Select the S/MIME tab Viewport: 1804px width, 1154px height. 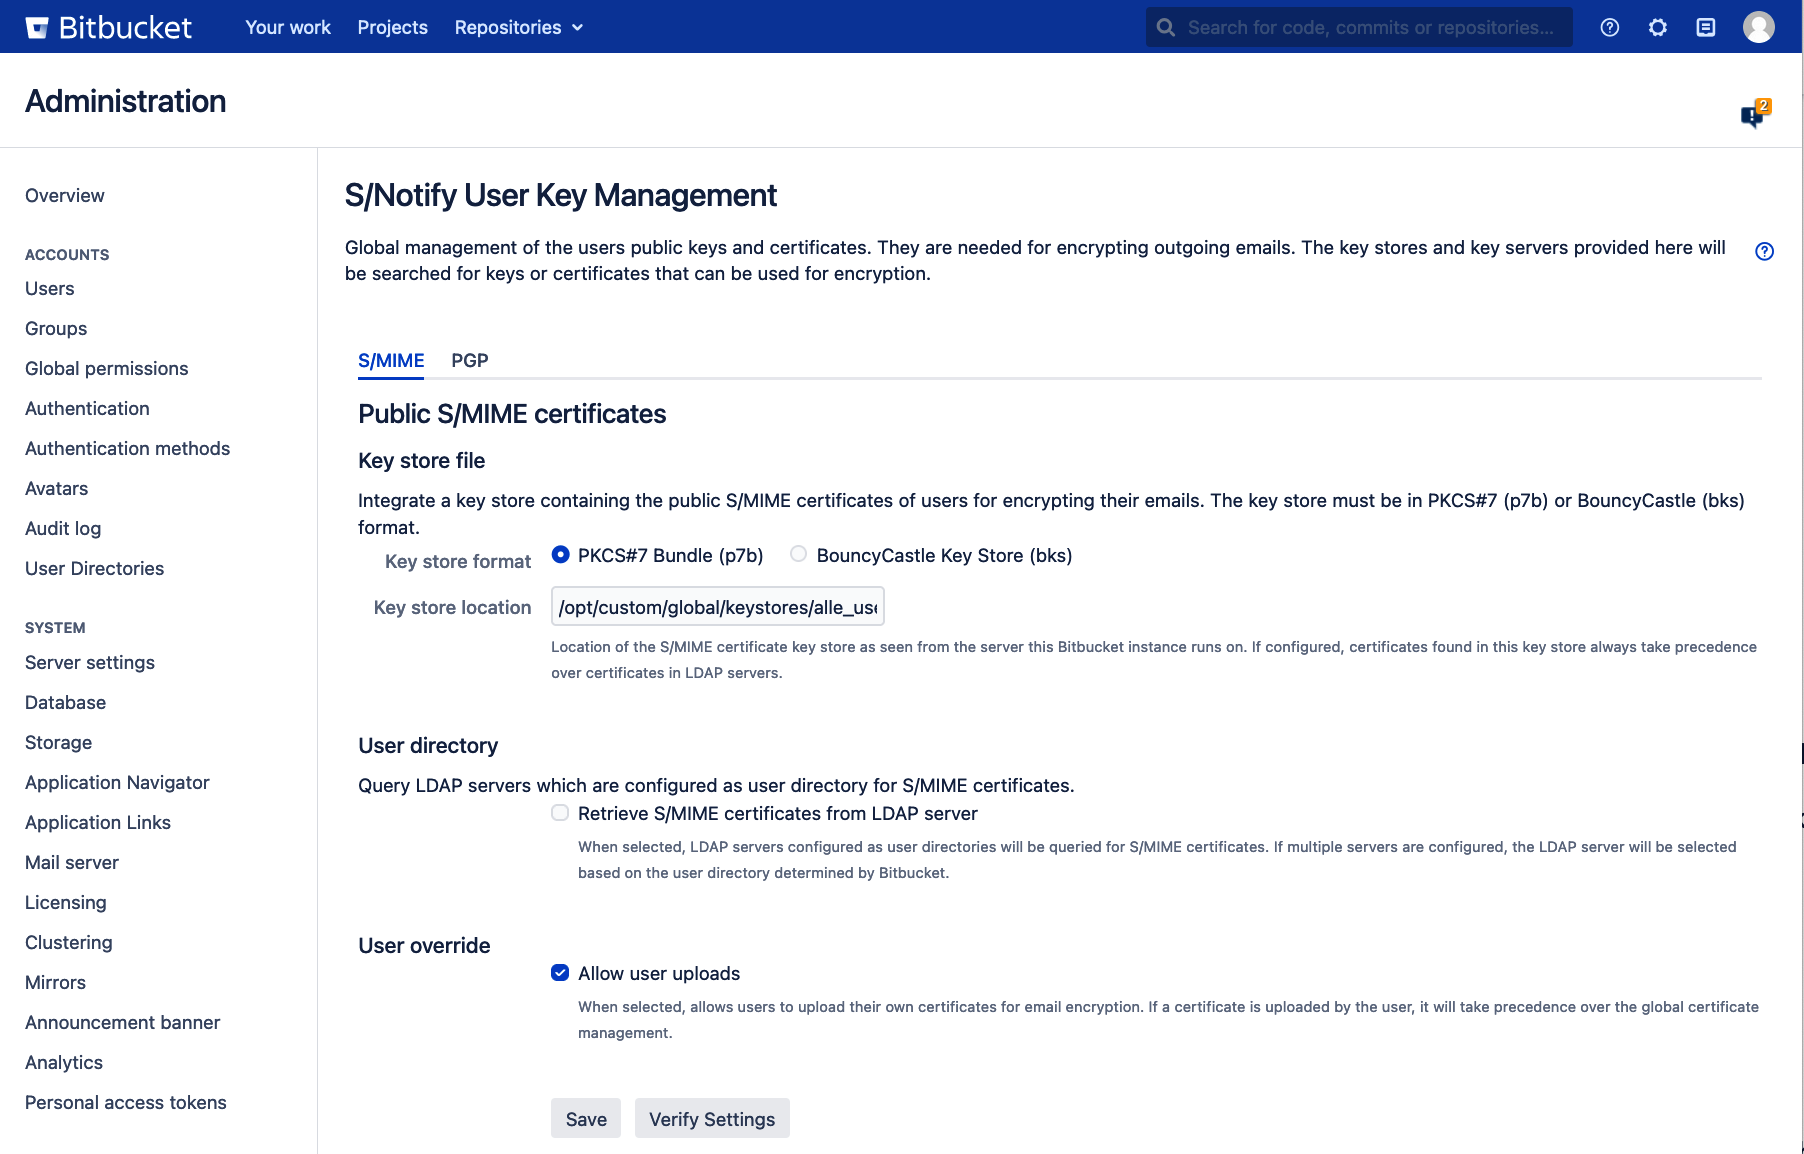tap(391, 360)
